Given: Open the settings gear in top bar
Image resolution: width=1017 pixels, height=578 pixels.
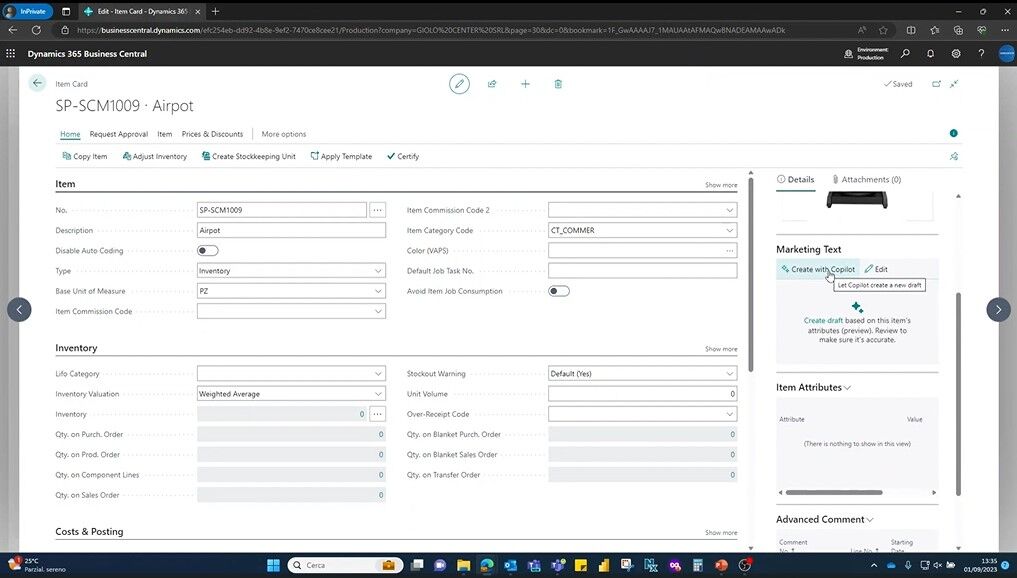Looking at the screenshot, I should (x=955, y=54).
